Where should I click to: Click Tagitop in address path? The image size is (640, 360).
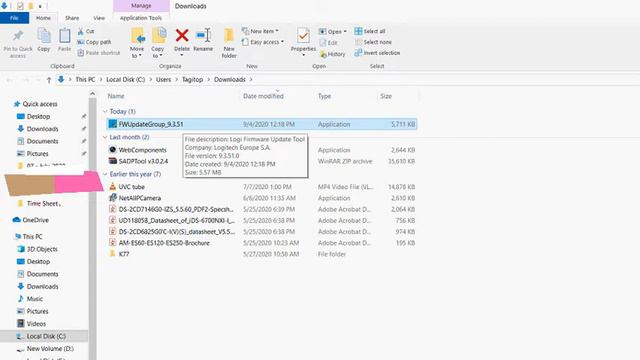(x=192, y=80)
